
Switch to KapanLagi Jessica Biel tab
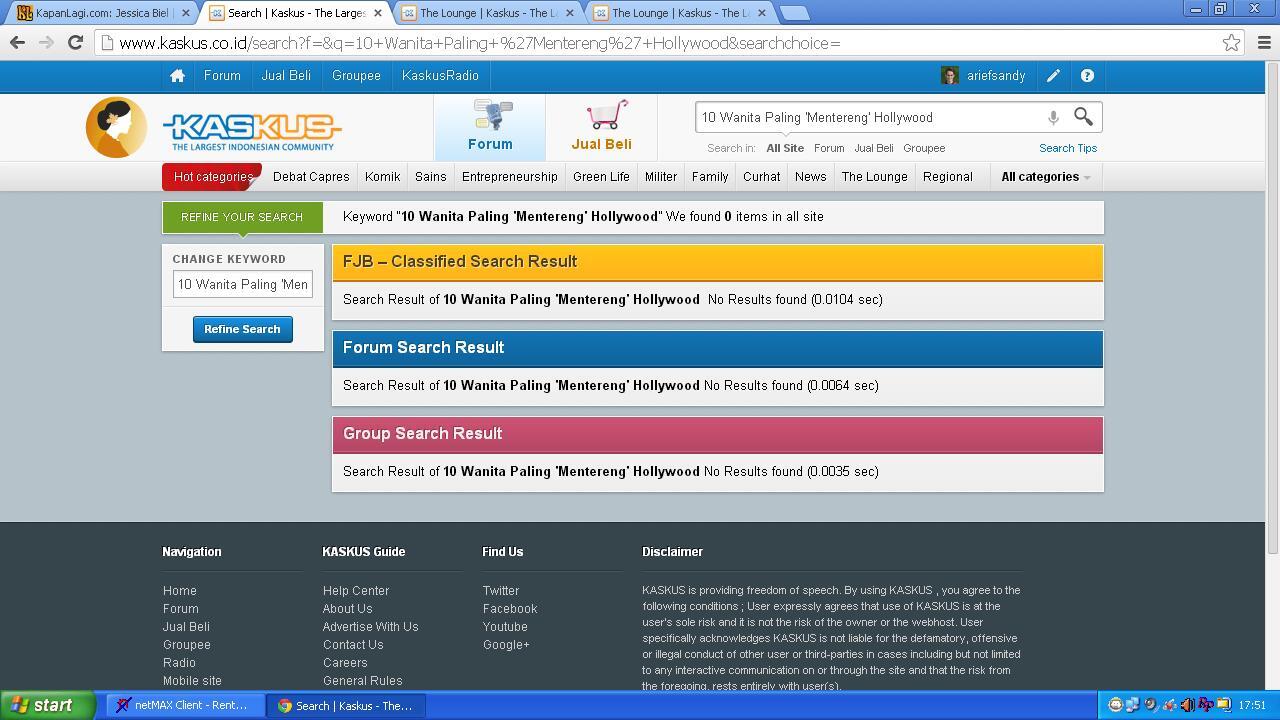(102, 13)
